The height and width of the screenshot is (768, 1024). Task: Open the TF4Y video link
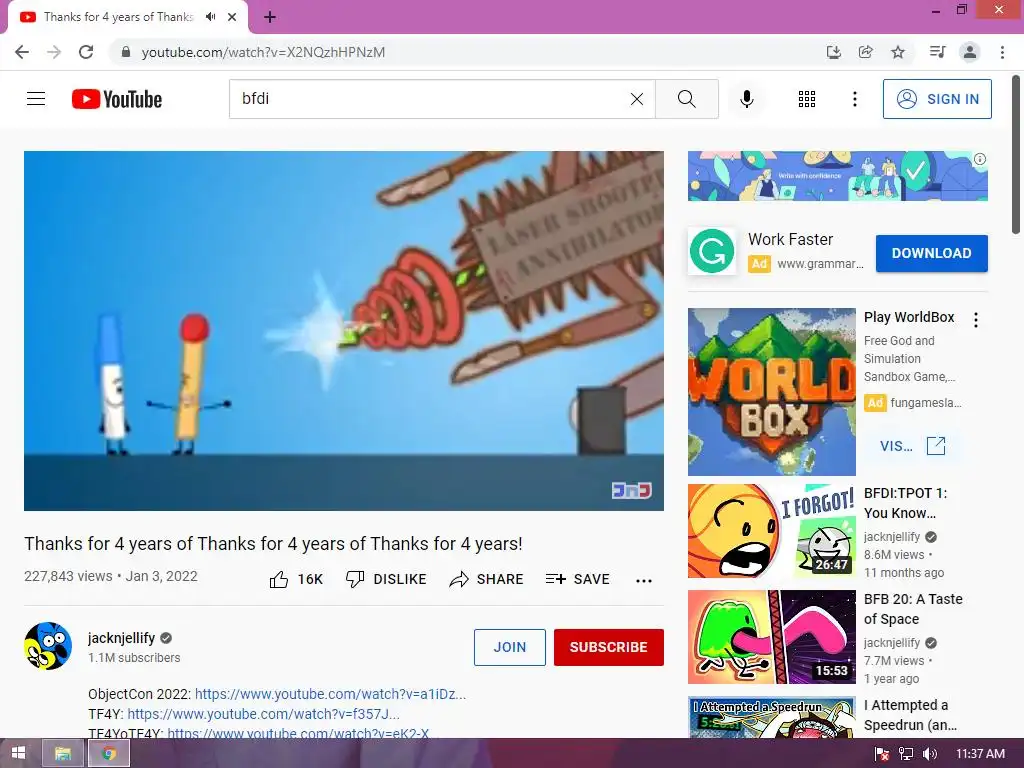[x=263, y=714]
